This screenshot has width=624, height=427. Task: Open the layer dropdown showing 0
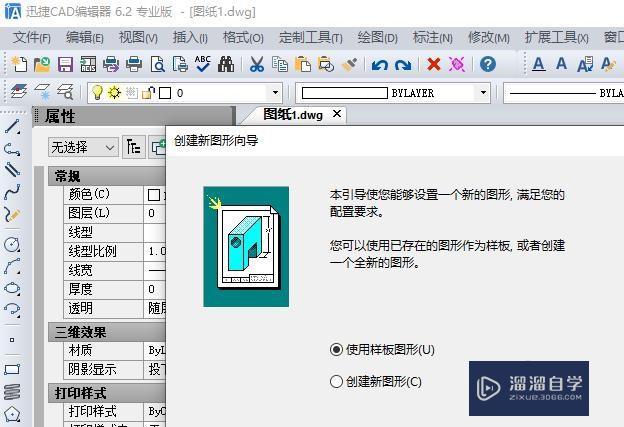coord(275,93)
